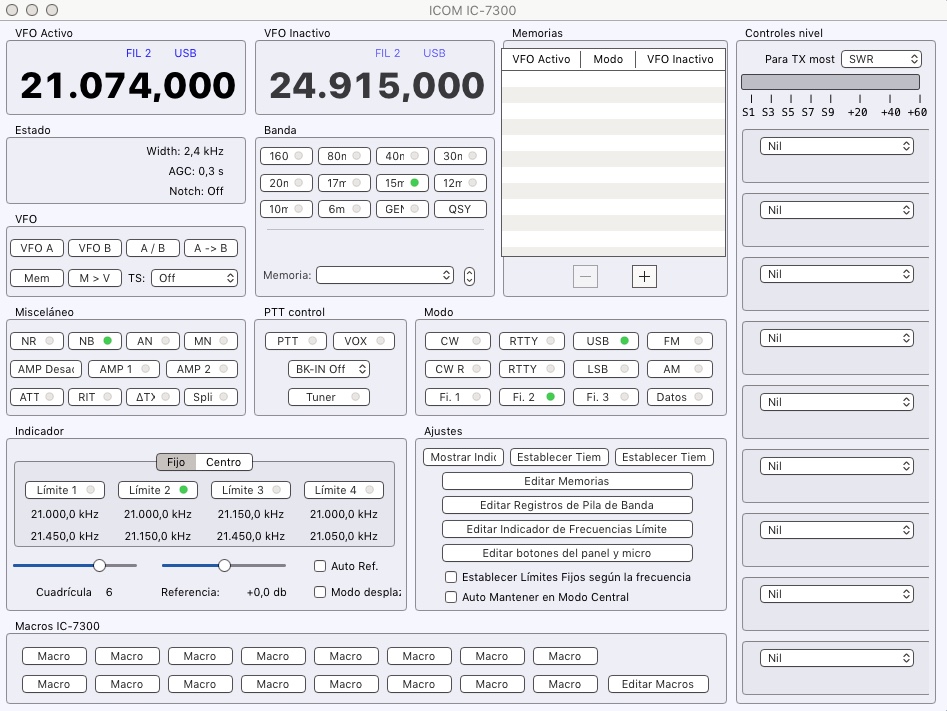Click the inactive VFO frequency 24.915,000
The height and width of the screenshot is (711, 947).
pos(377,85)
